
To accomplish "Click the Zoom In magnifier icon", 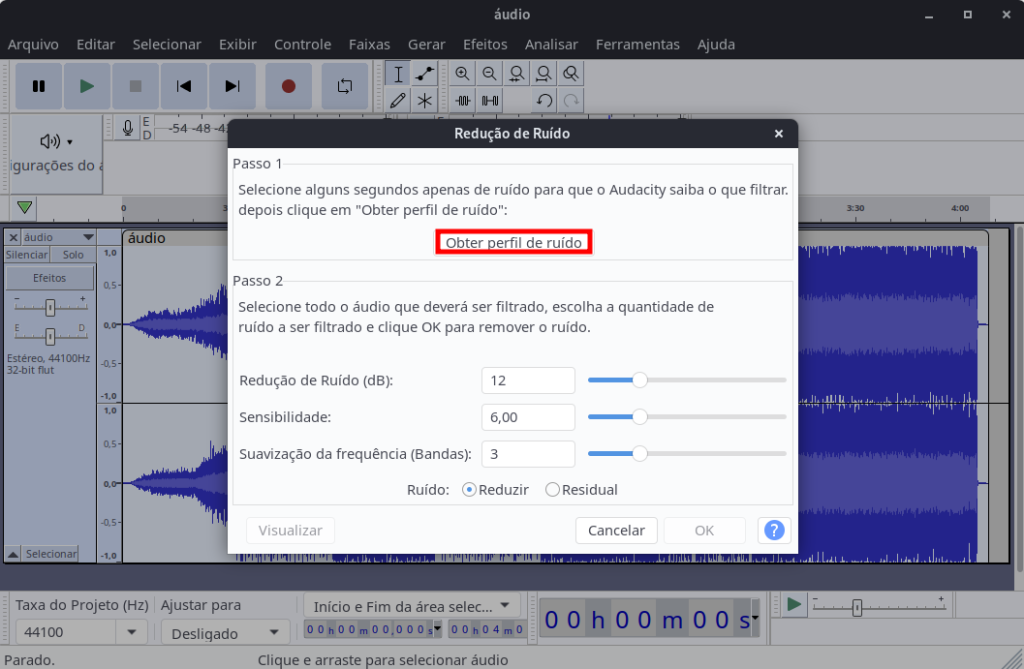I will tap(462, 74).
